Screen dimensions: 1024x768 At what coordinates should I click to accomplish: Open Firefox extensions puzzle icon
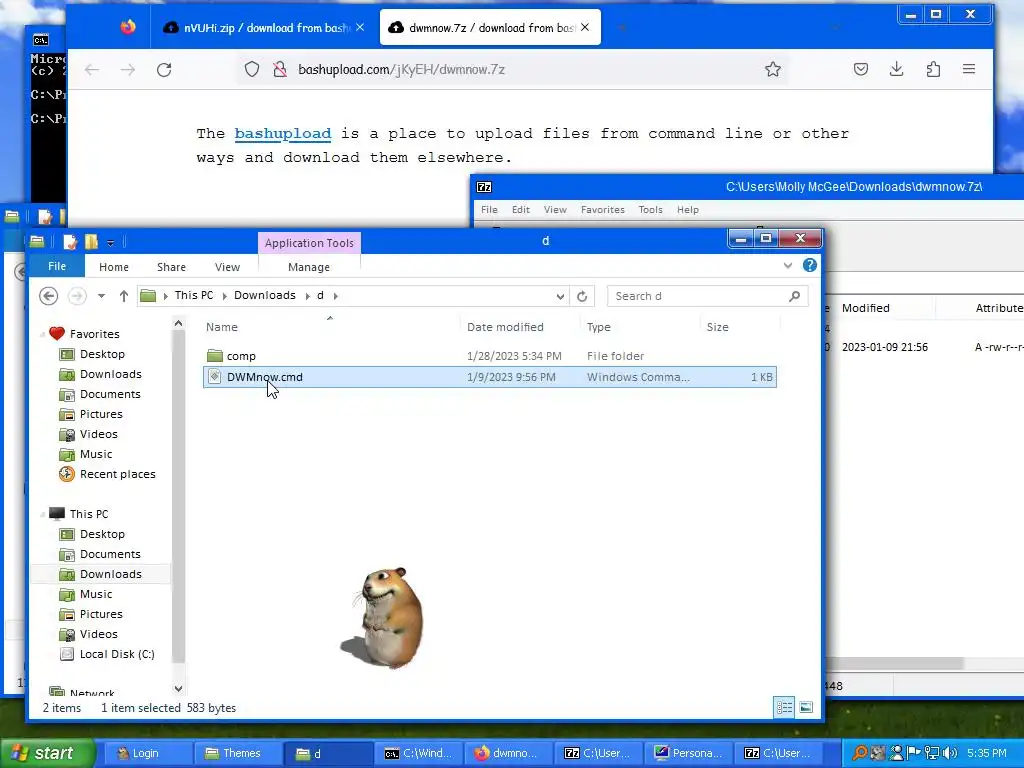point(933,69)
